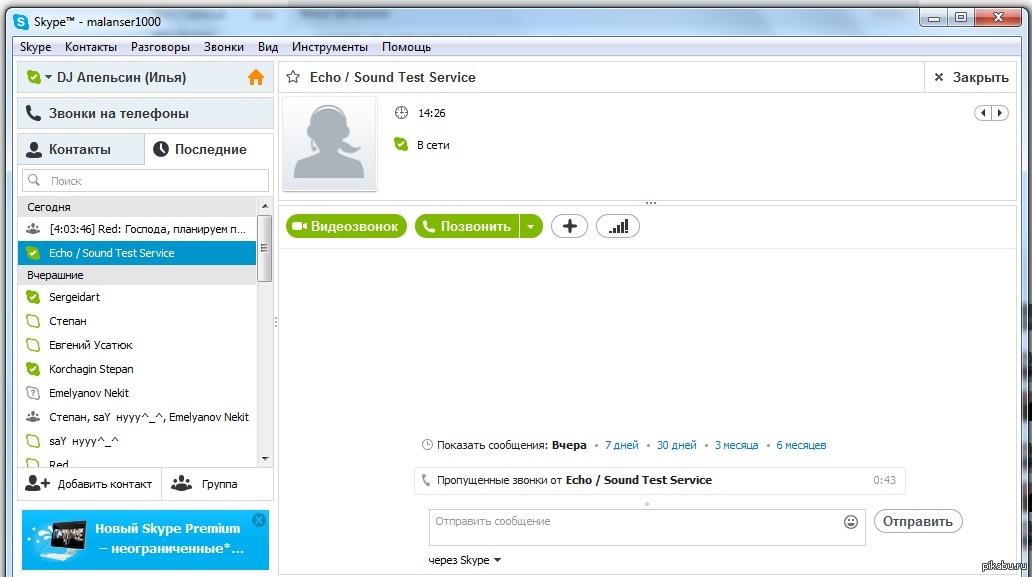This screenshot has height=577, width=1032.
Task: Select contact saY нууу^_^
Action: coord(137,441)
